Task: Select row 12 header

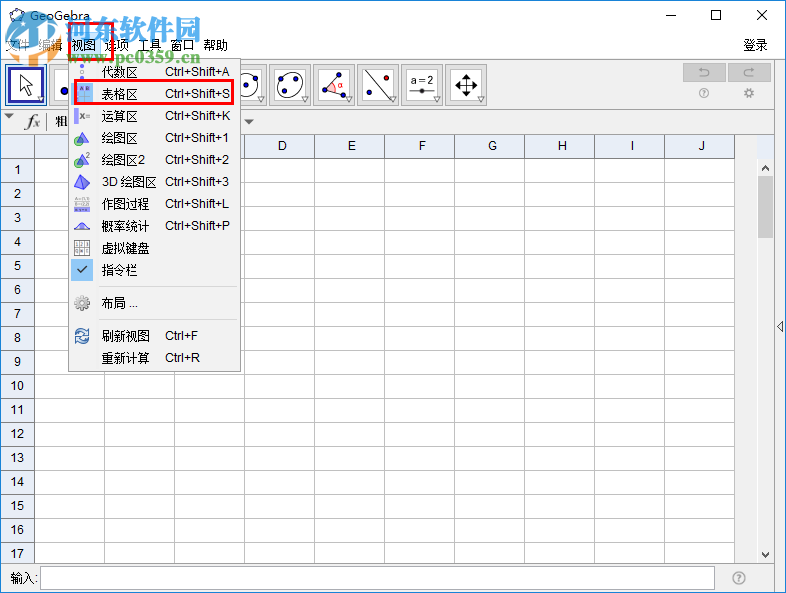Action: (18, 434)
